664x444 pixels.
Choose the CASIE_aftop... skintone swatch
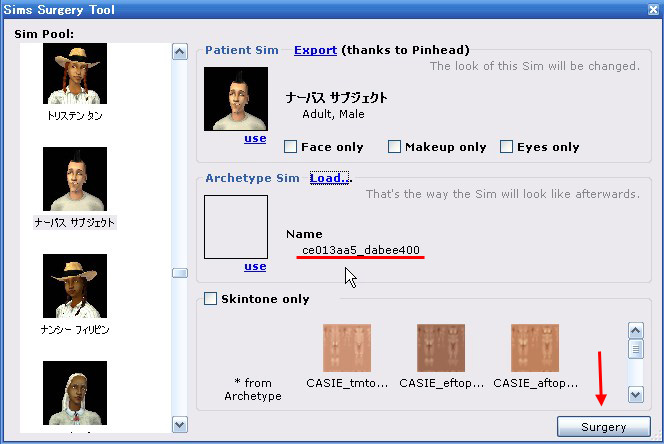tap(535, 348)
